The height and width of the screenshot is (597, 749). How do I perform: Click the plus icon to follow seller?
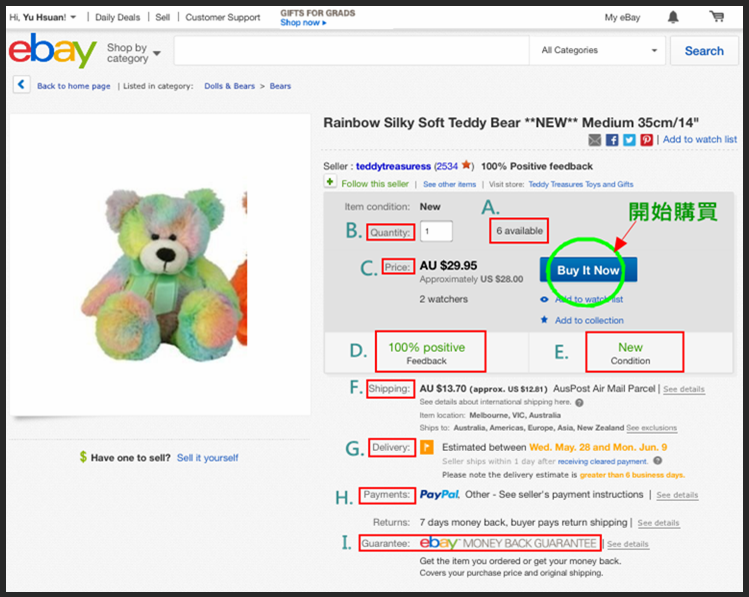pyautogui.click(x=330, y=182)
